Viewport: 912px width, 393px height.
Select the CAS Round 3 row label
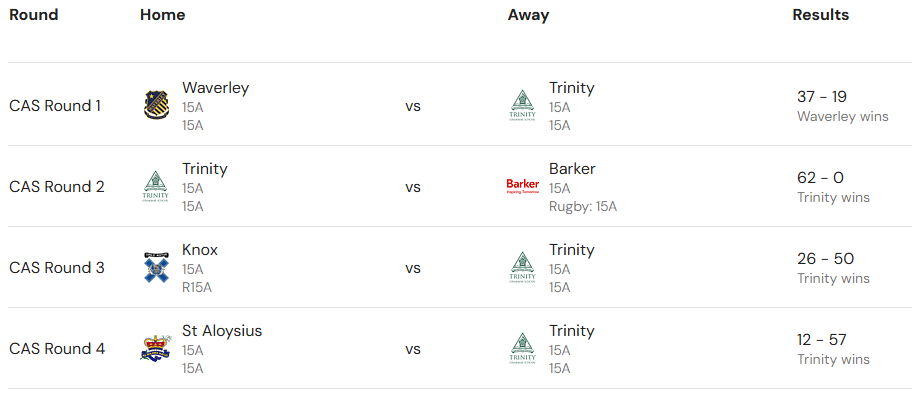(57, 267)
